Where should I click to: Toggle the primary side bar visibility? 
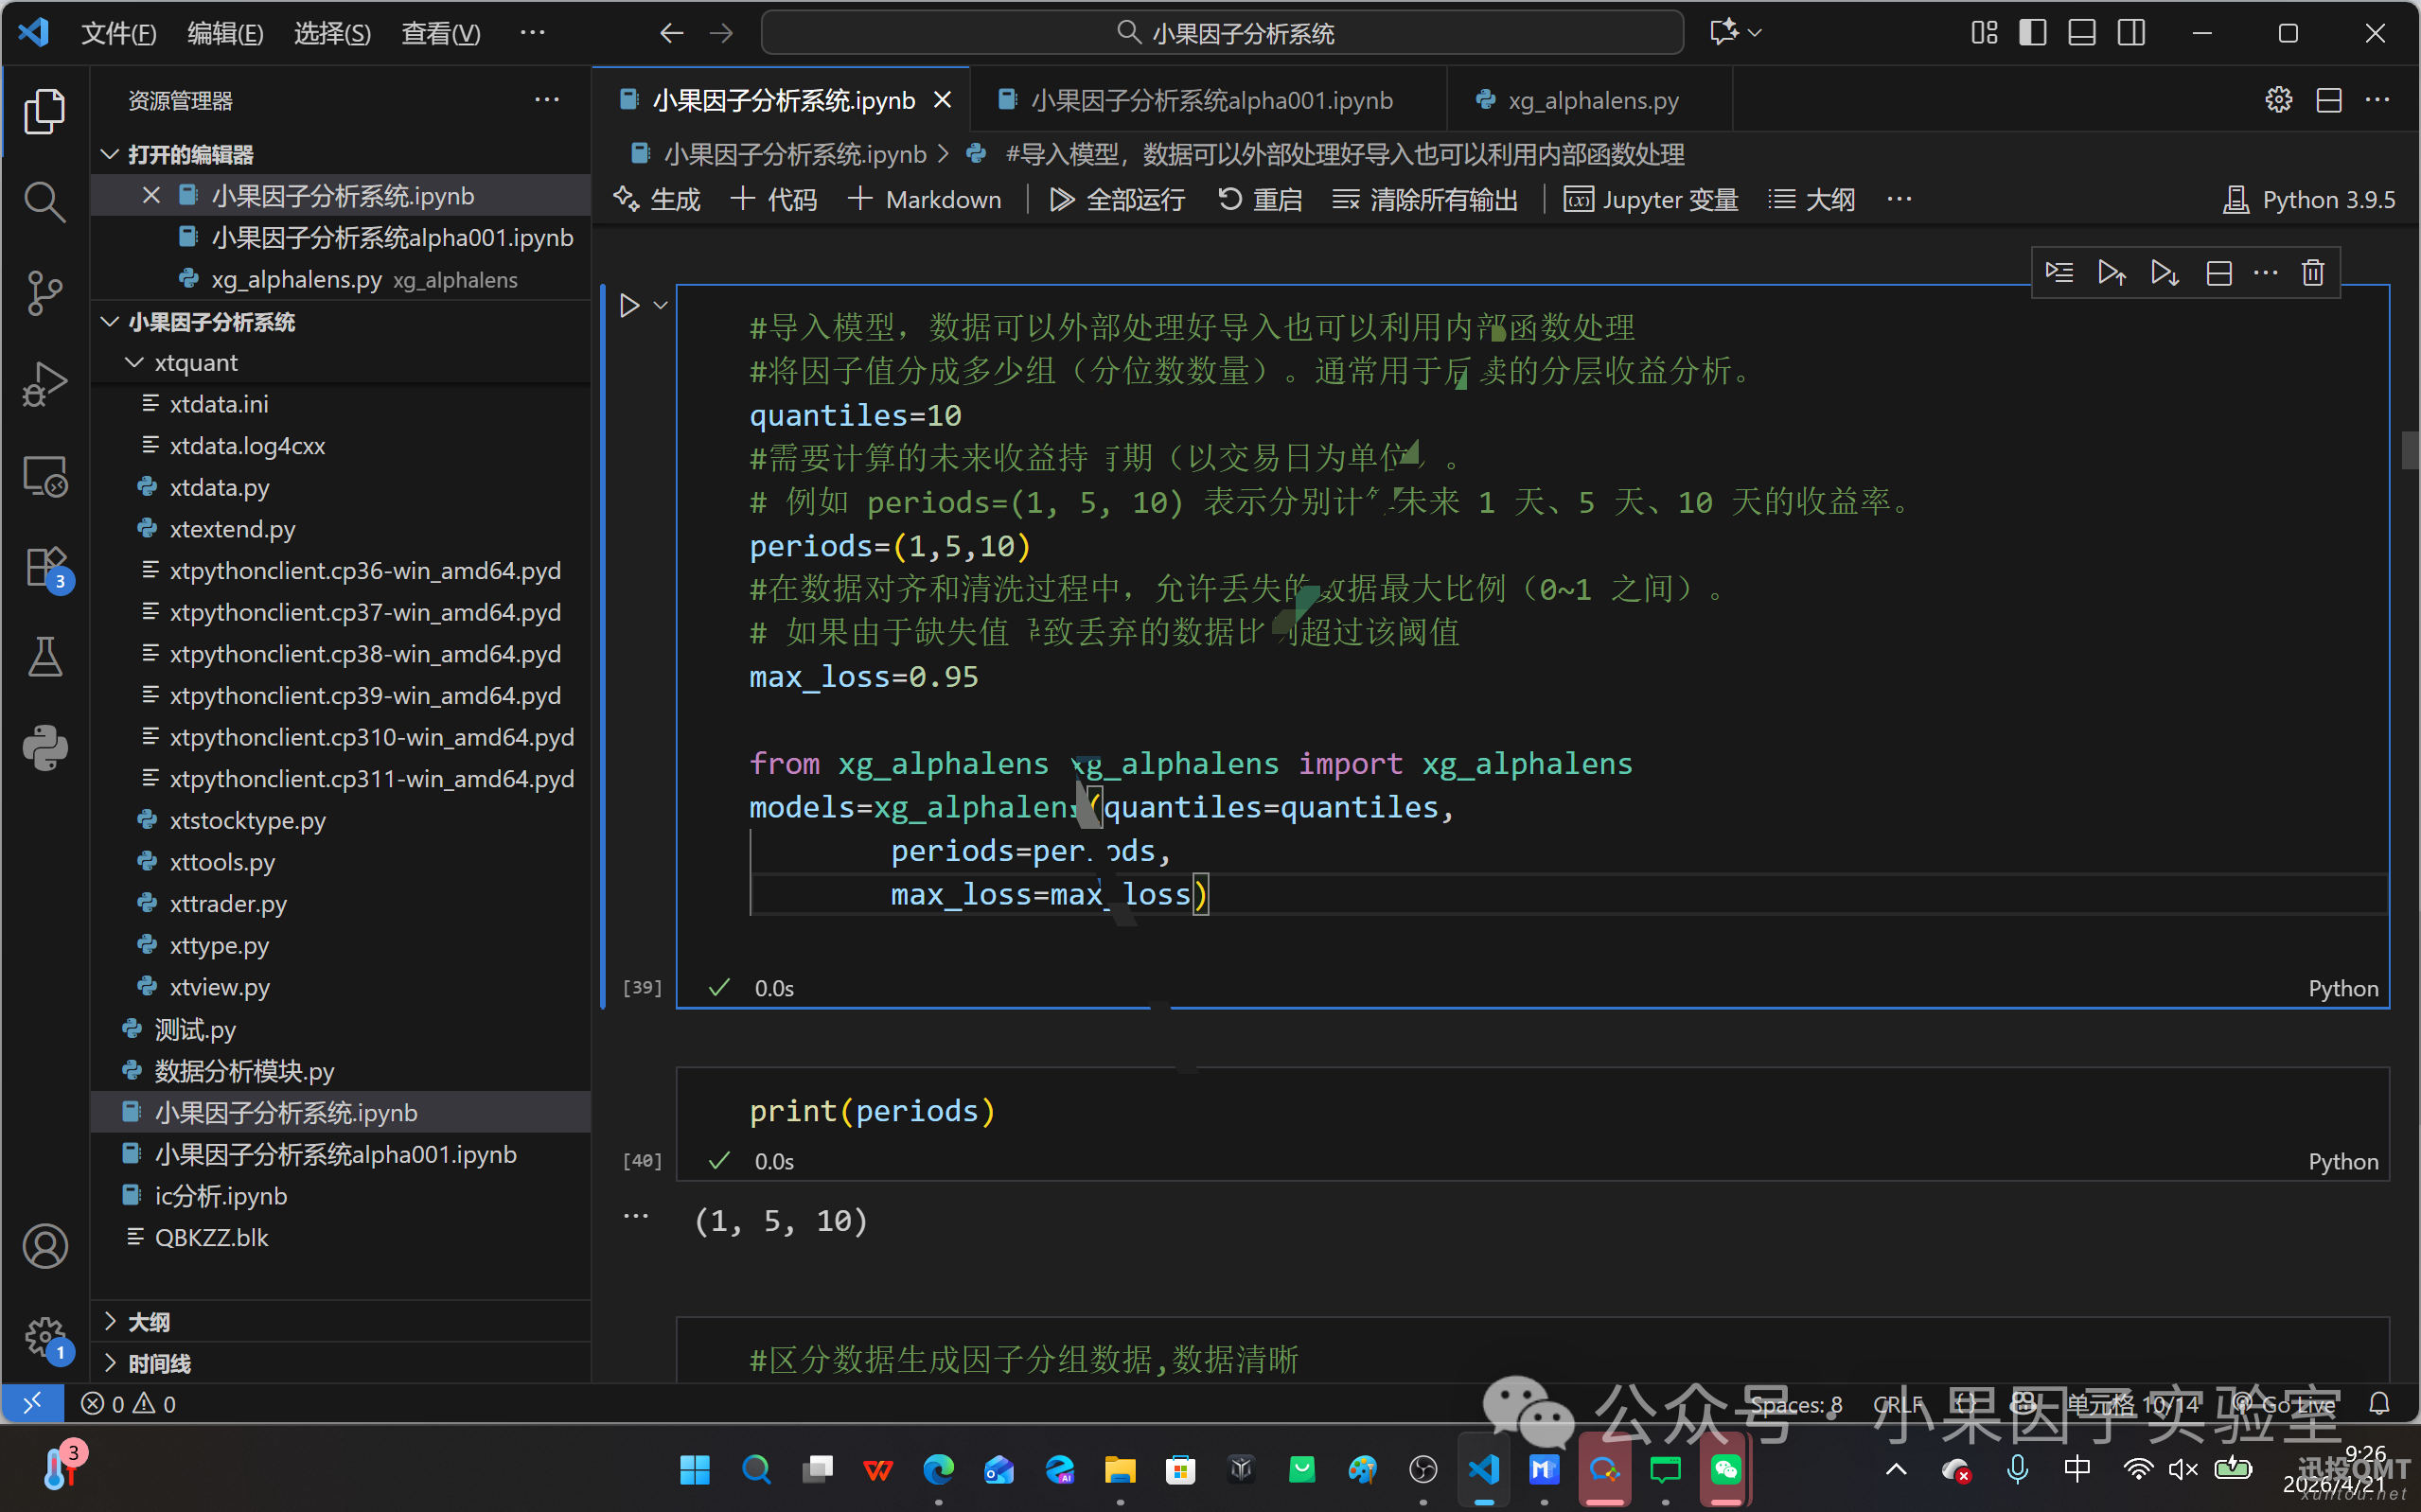pos(2032,32)
